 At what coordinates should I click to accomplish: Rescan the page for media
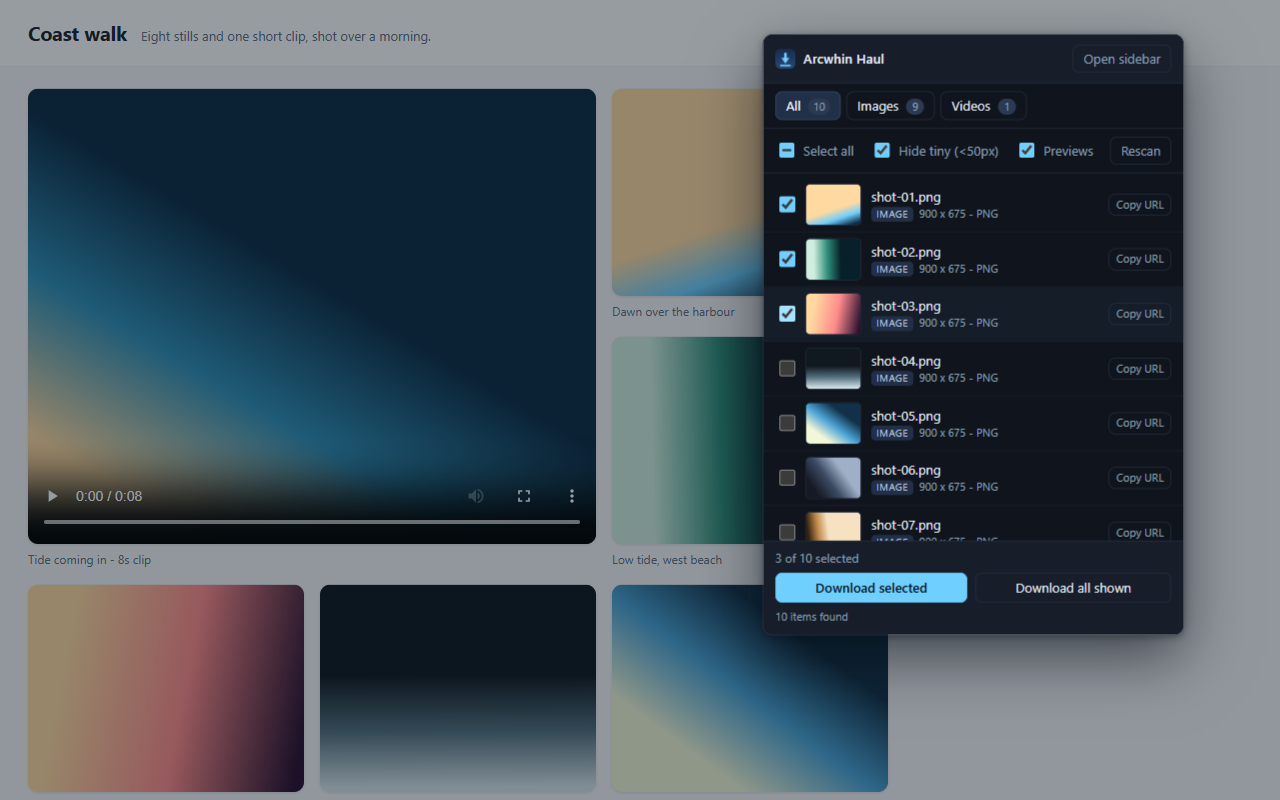pyautogui.click(x=1140, y=151)
